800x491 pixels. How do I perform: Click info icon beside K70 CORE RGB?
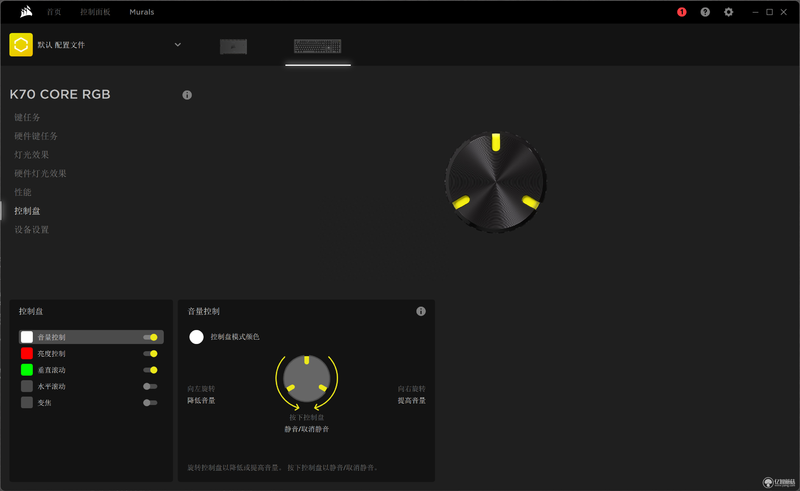pyautogui.click(x=187, y=95)
